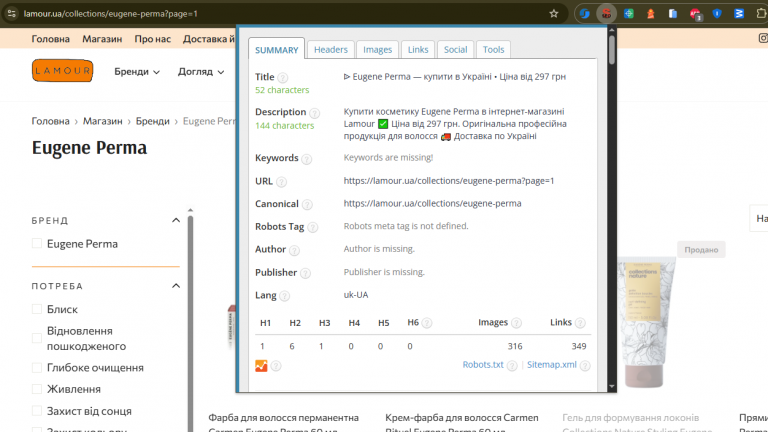Show help for Author field
The image size is (768, 432).
pyautogui.click(x=294, y=250)
